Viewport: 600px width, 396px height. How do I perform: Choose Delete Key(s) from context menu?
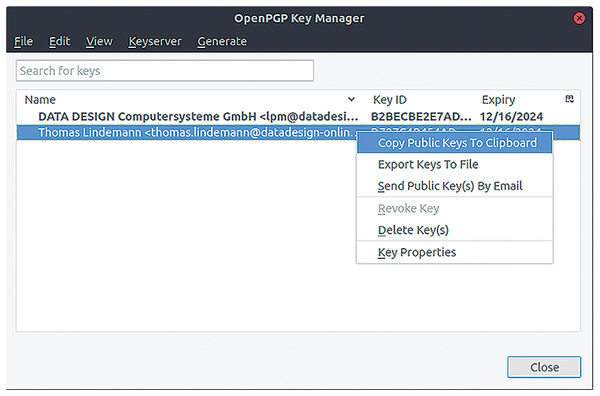tap(455, 230)
